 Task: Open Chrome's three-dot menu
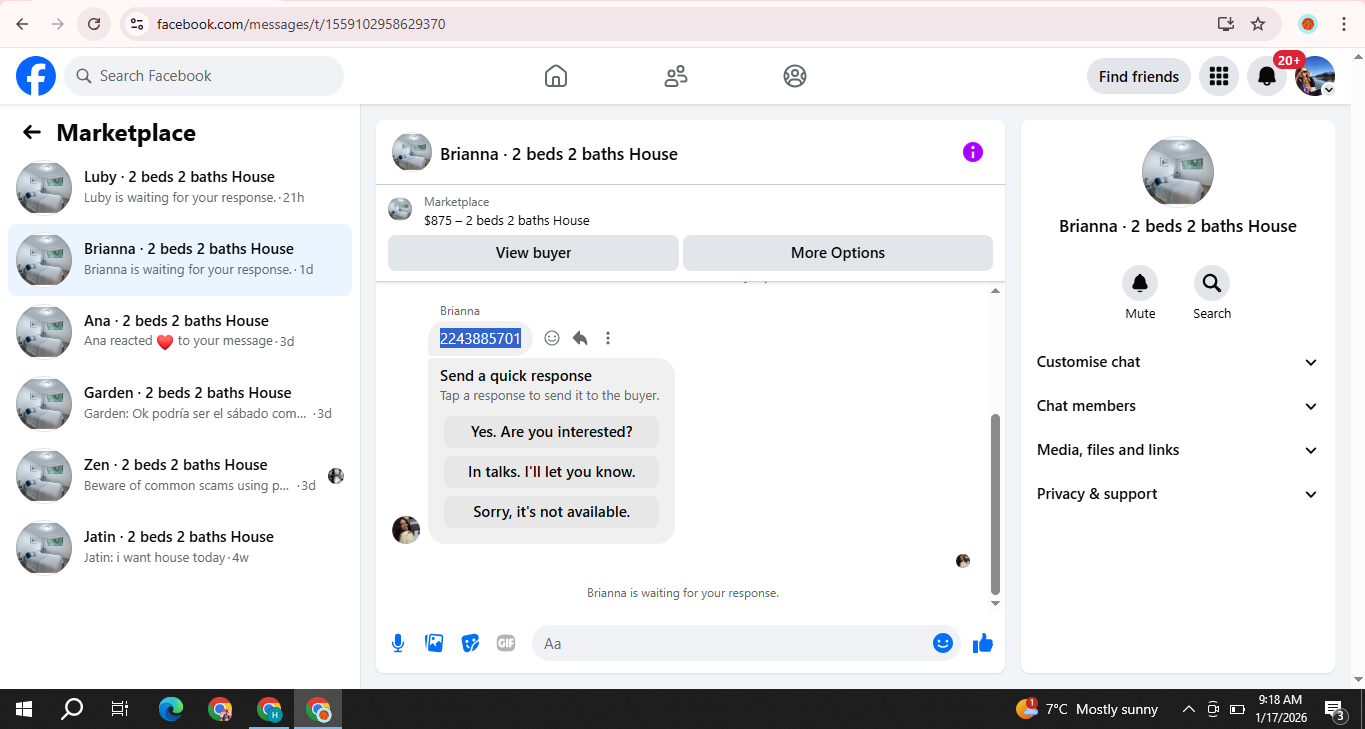pos(1343,24)
